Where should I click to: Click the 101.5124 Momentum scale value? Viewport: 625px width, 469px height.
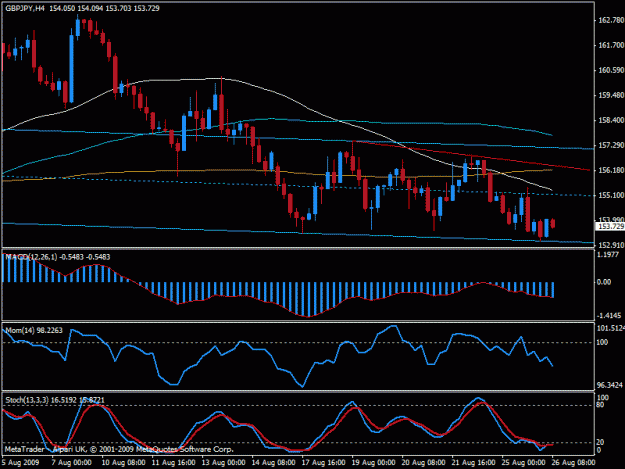(611, 328)
